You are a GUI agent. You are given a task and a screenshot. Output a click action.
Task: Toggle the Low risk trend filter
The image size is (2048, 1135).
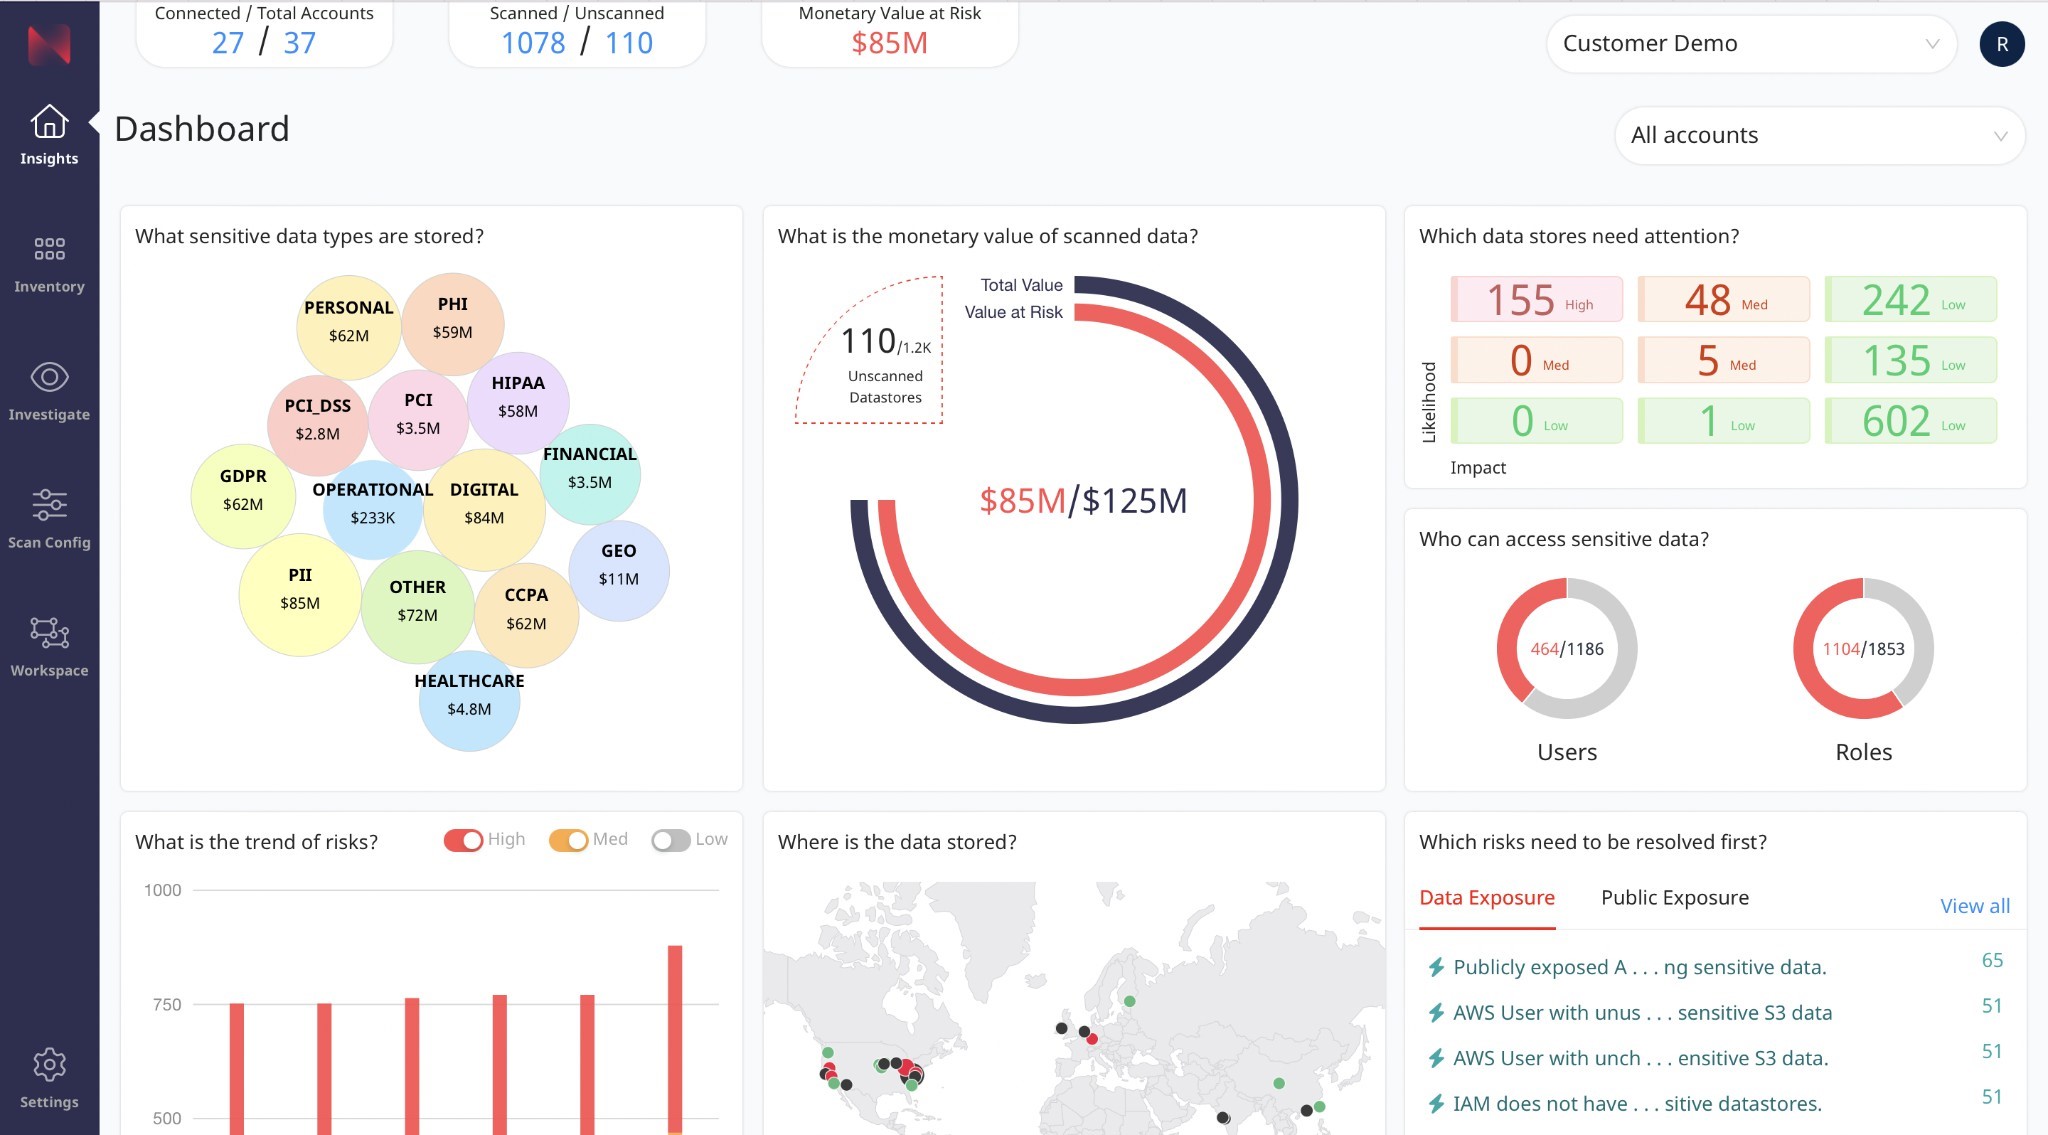pos(669,837)
